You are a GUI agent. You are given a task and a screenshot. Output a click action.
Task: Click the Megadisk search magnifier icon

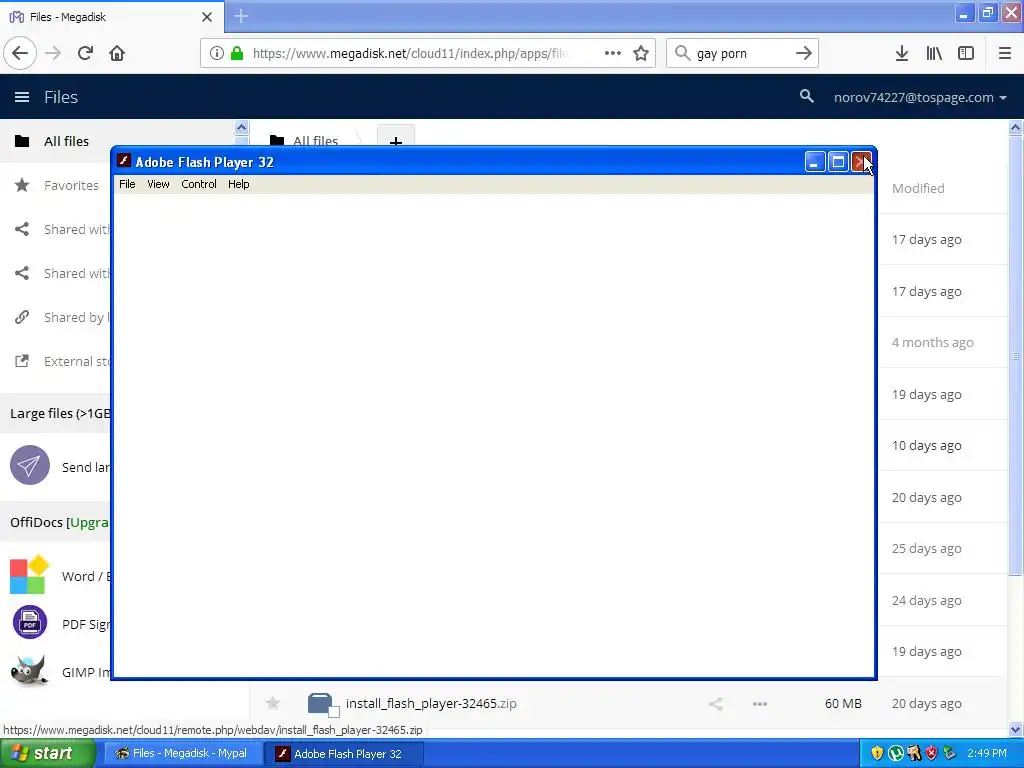[807, 97]
